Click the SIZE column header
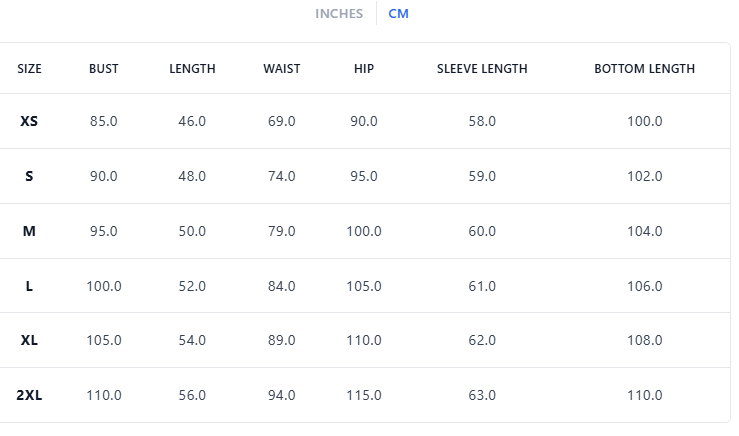This screenshot has width=739, height=436. [30, 69]
